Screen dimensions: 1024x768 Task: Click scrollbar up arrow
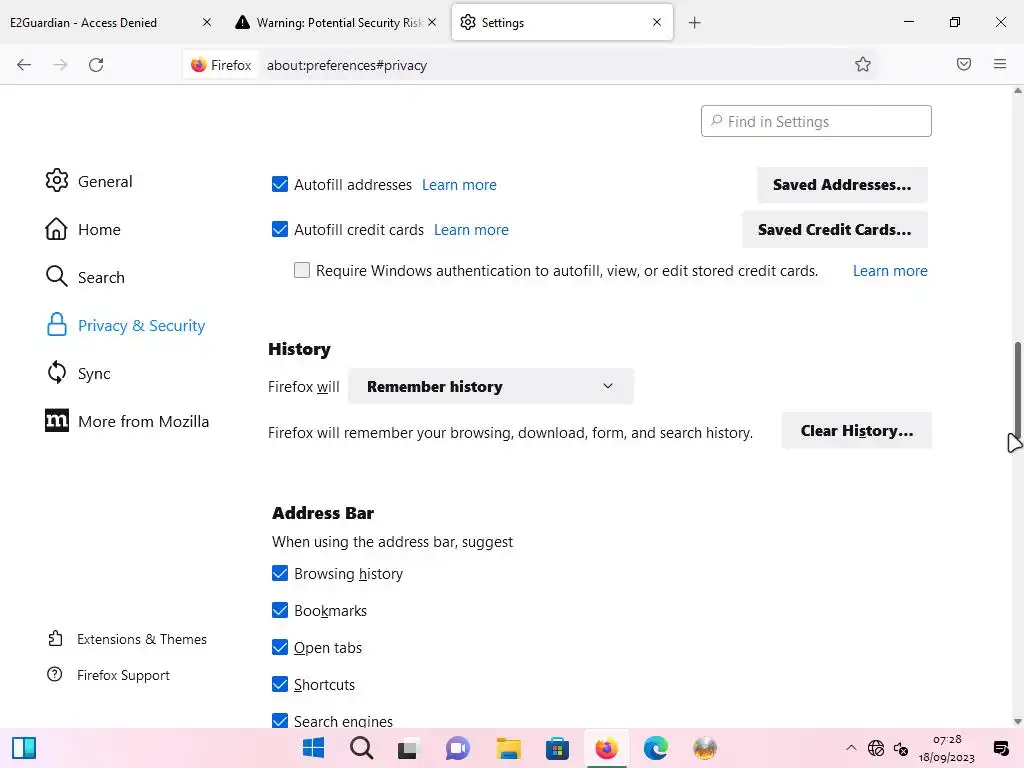[x=1017, y=91]
